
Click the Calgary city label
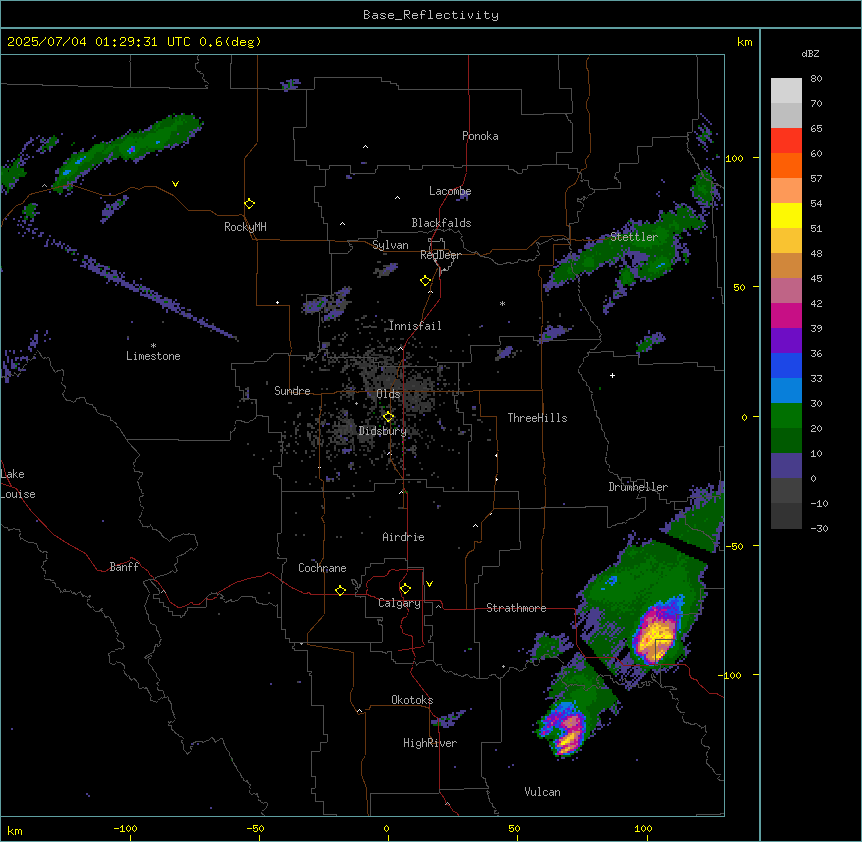tap(399, 603)
